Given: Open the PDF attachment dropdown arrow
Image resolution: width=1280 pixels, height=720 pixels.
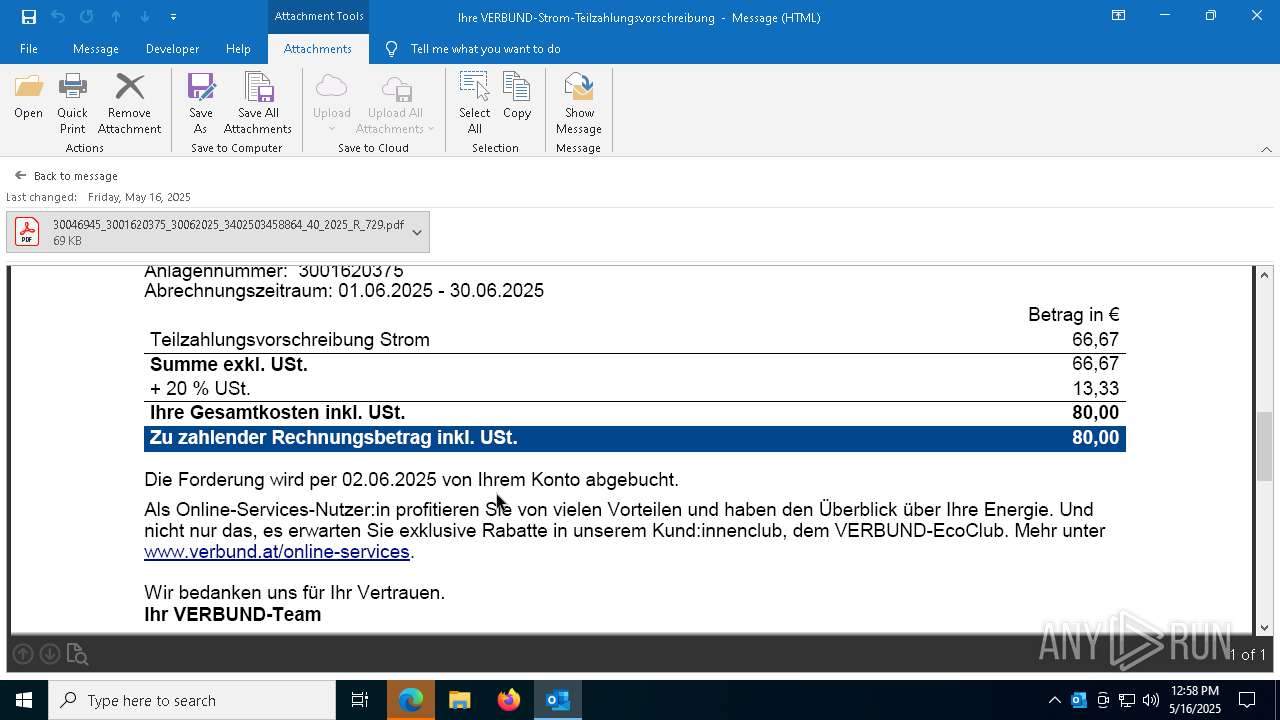Looking at the screenshot, I should point(418,232).
